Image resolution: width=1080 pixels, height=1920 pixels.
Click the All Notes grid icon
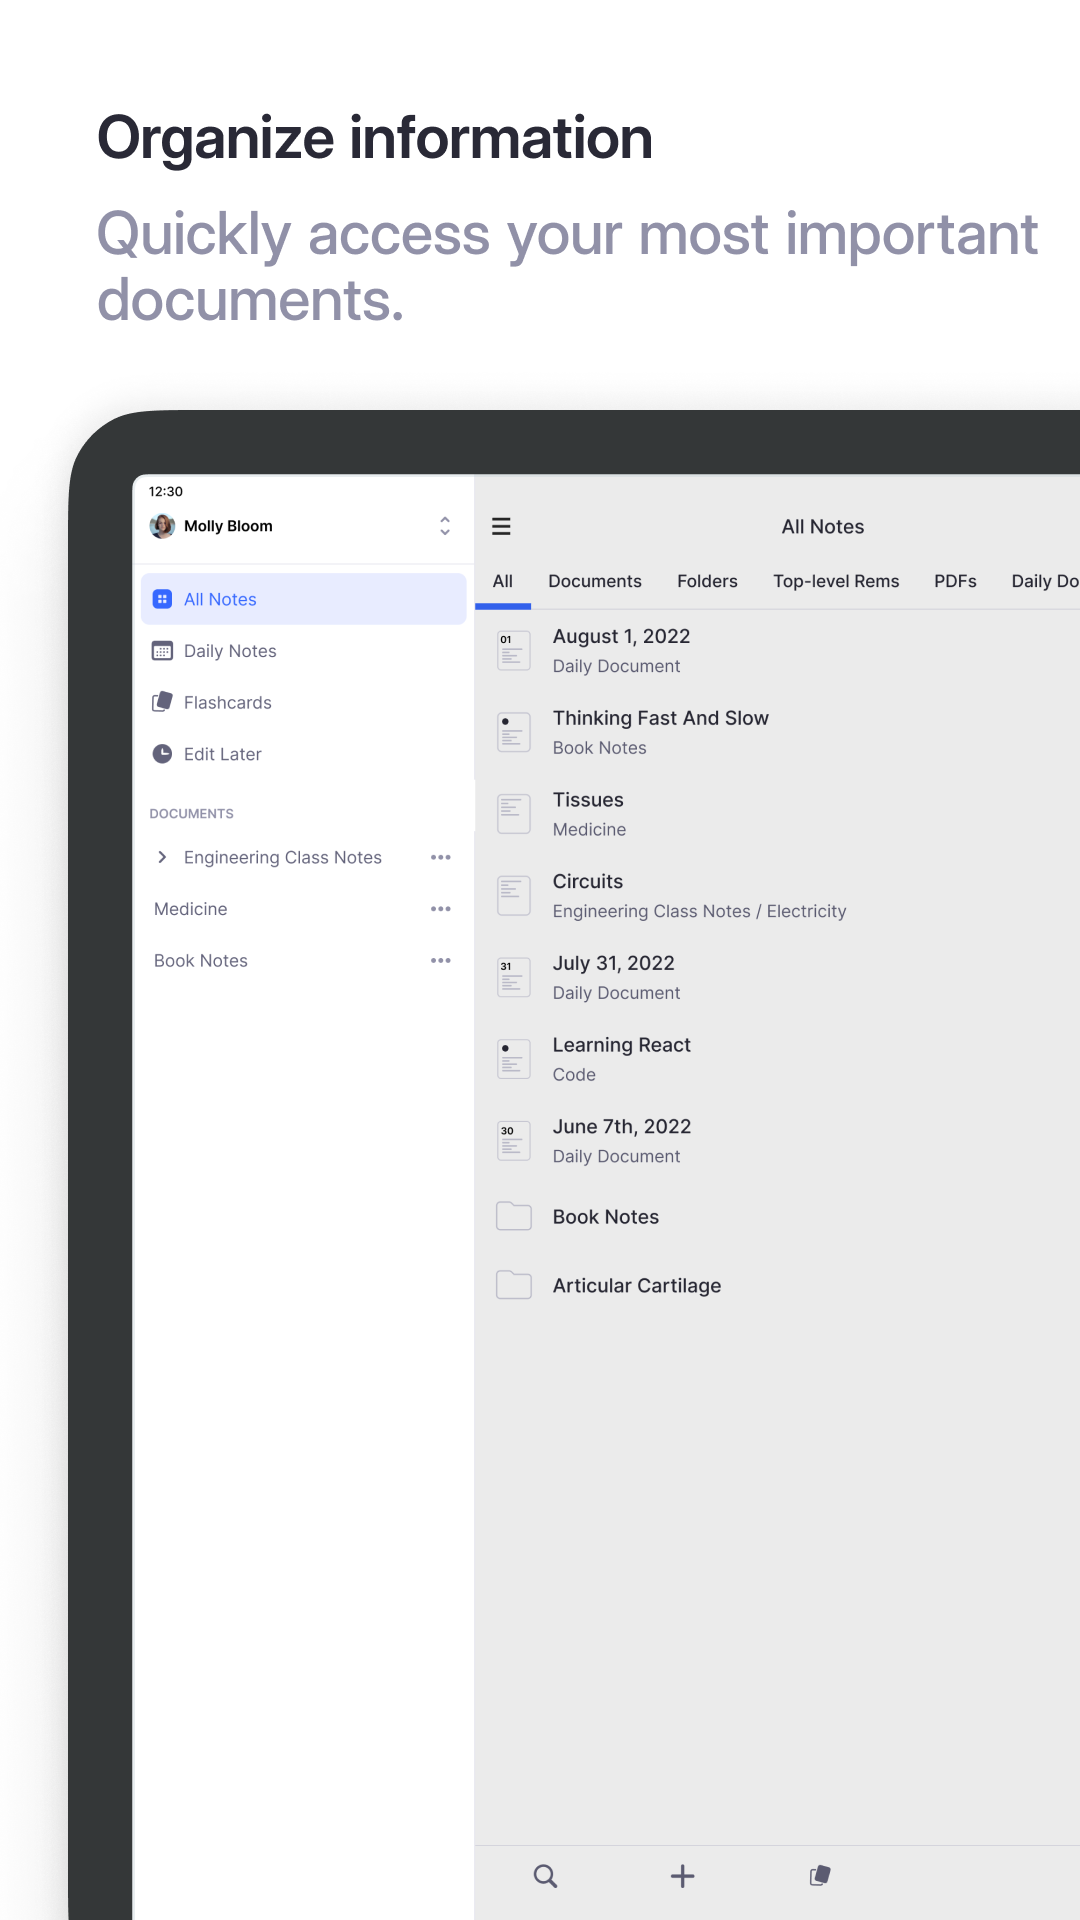(162, 599)
